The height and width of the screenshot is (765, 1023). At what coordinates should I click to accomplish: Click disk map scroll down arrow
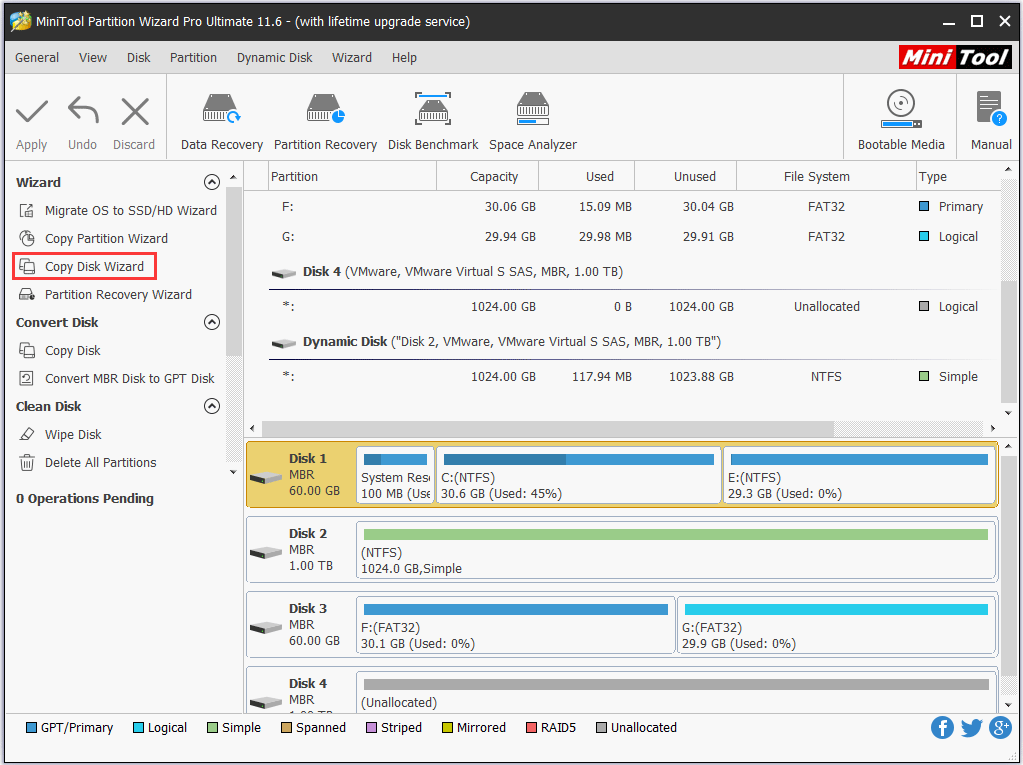pyautogui.click(x=1008, y=705)
